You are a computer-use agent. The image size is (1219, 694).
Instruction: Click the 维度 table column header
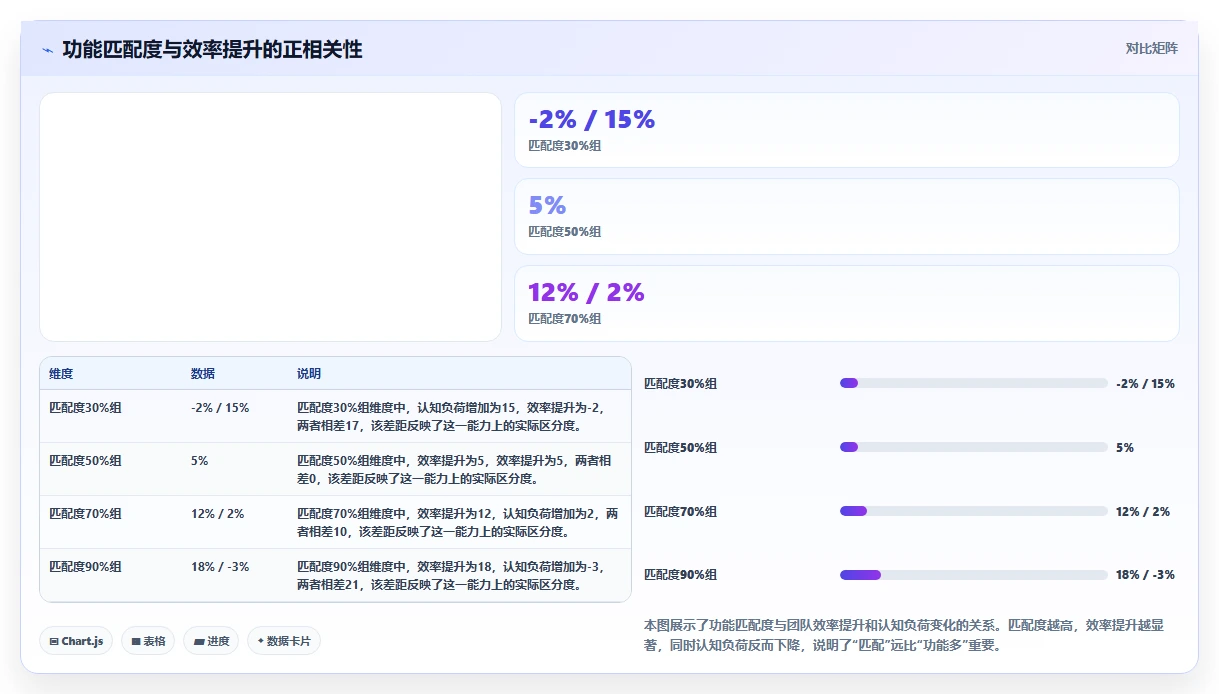[61, 374]
